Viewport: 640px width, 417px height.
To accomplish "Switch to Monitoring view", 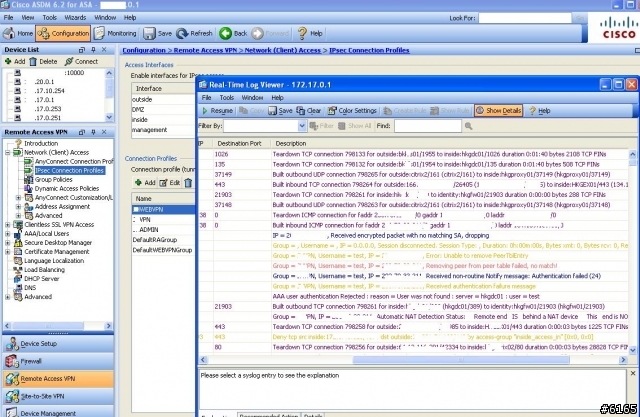I will pos(116,33).
